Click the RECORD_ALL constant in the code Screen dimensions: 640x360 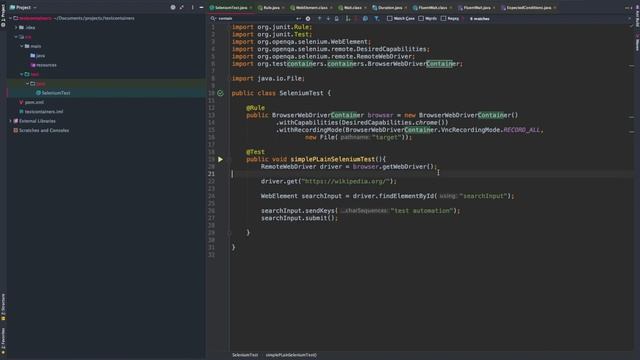coord(521,130)
